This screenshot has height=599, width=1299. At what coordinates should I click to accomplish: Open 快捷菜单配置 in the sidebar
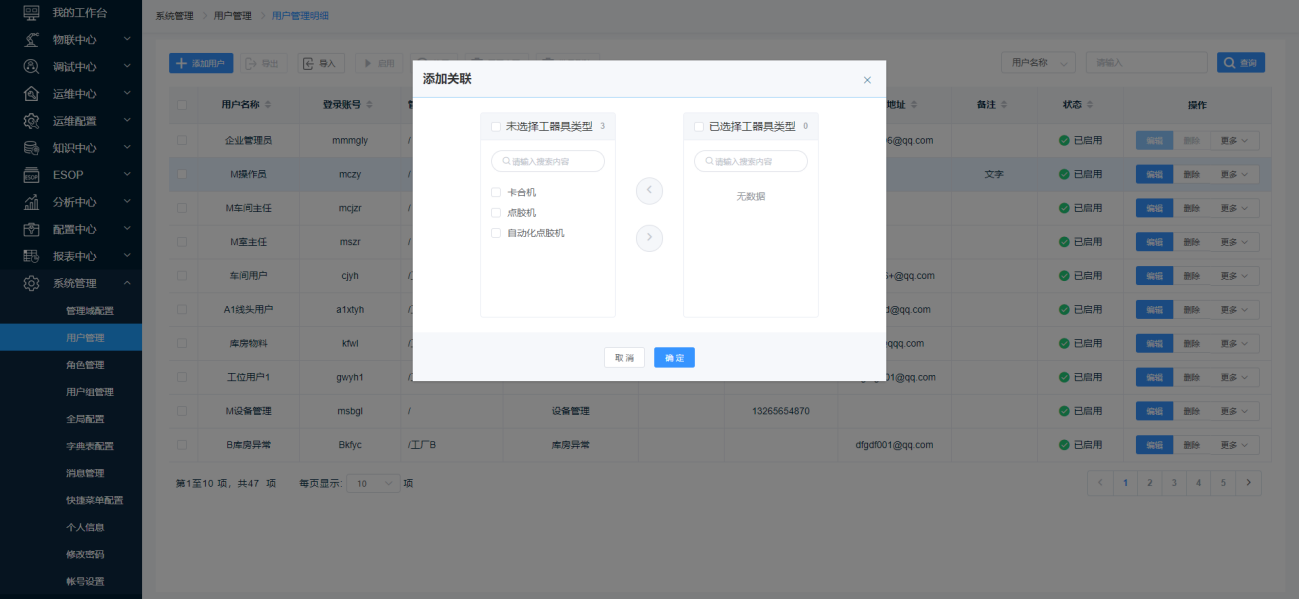pyautogui.click(x=94, y=500)
